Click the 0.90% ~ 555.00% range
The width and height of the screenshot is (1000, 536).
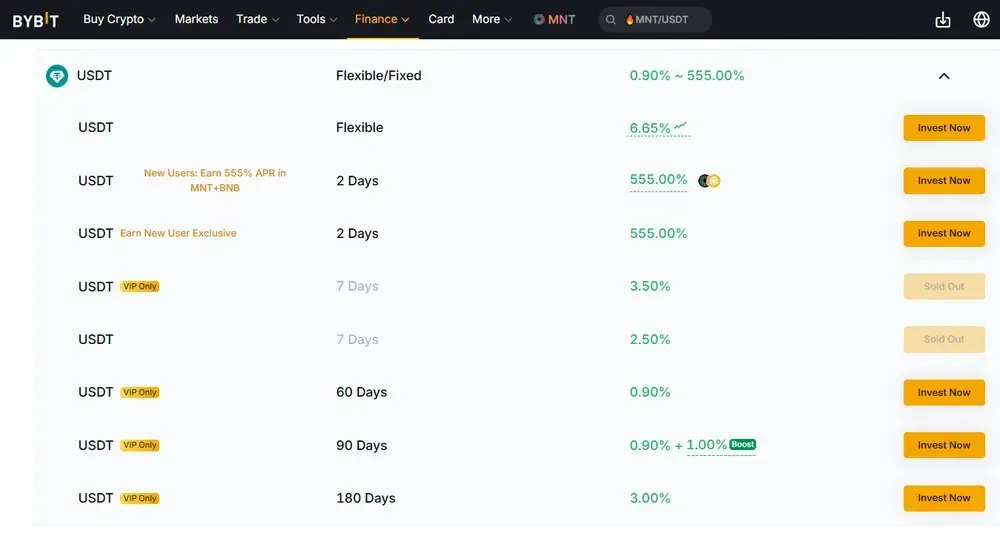[687, 76]
